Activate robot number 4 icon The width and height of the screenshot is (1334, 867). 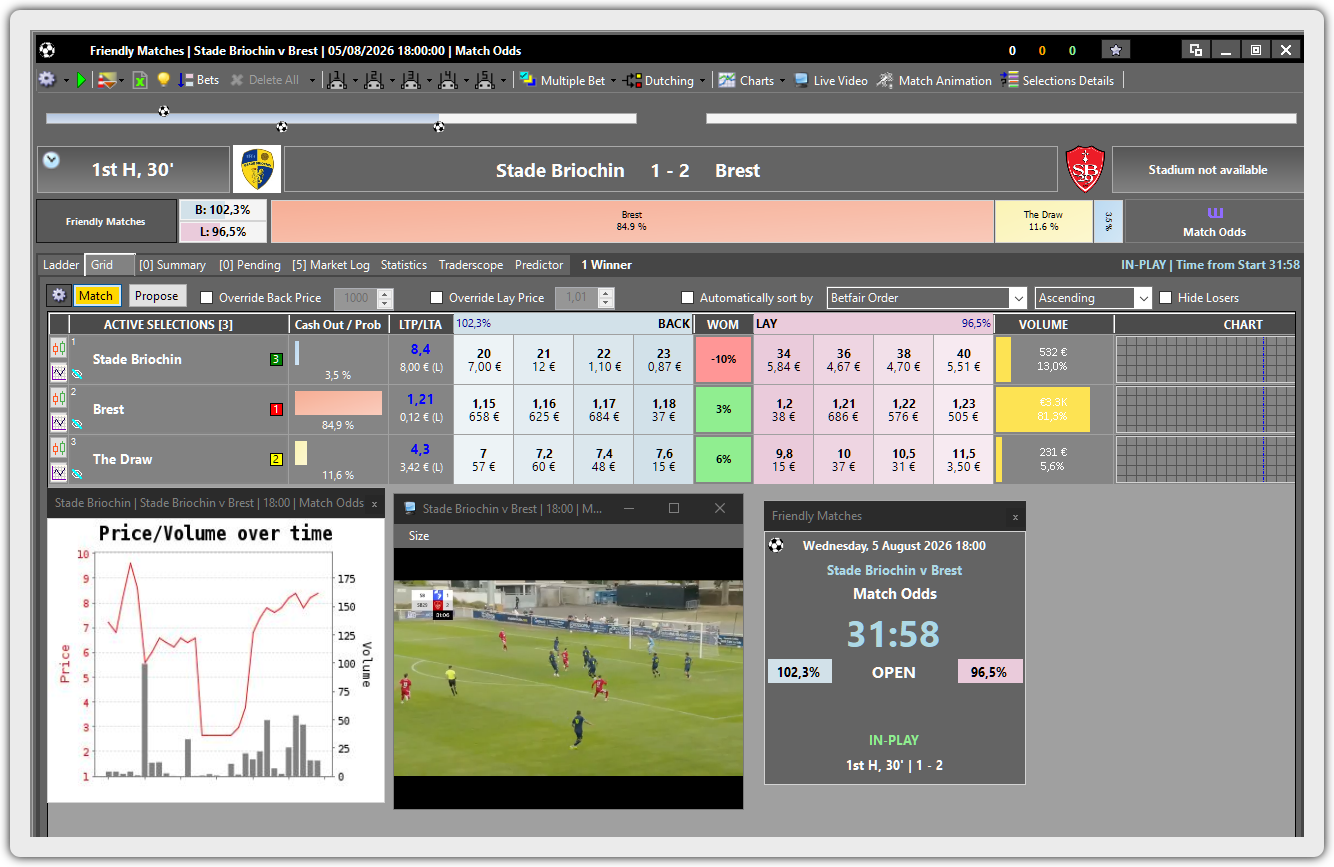coord(448,80)
